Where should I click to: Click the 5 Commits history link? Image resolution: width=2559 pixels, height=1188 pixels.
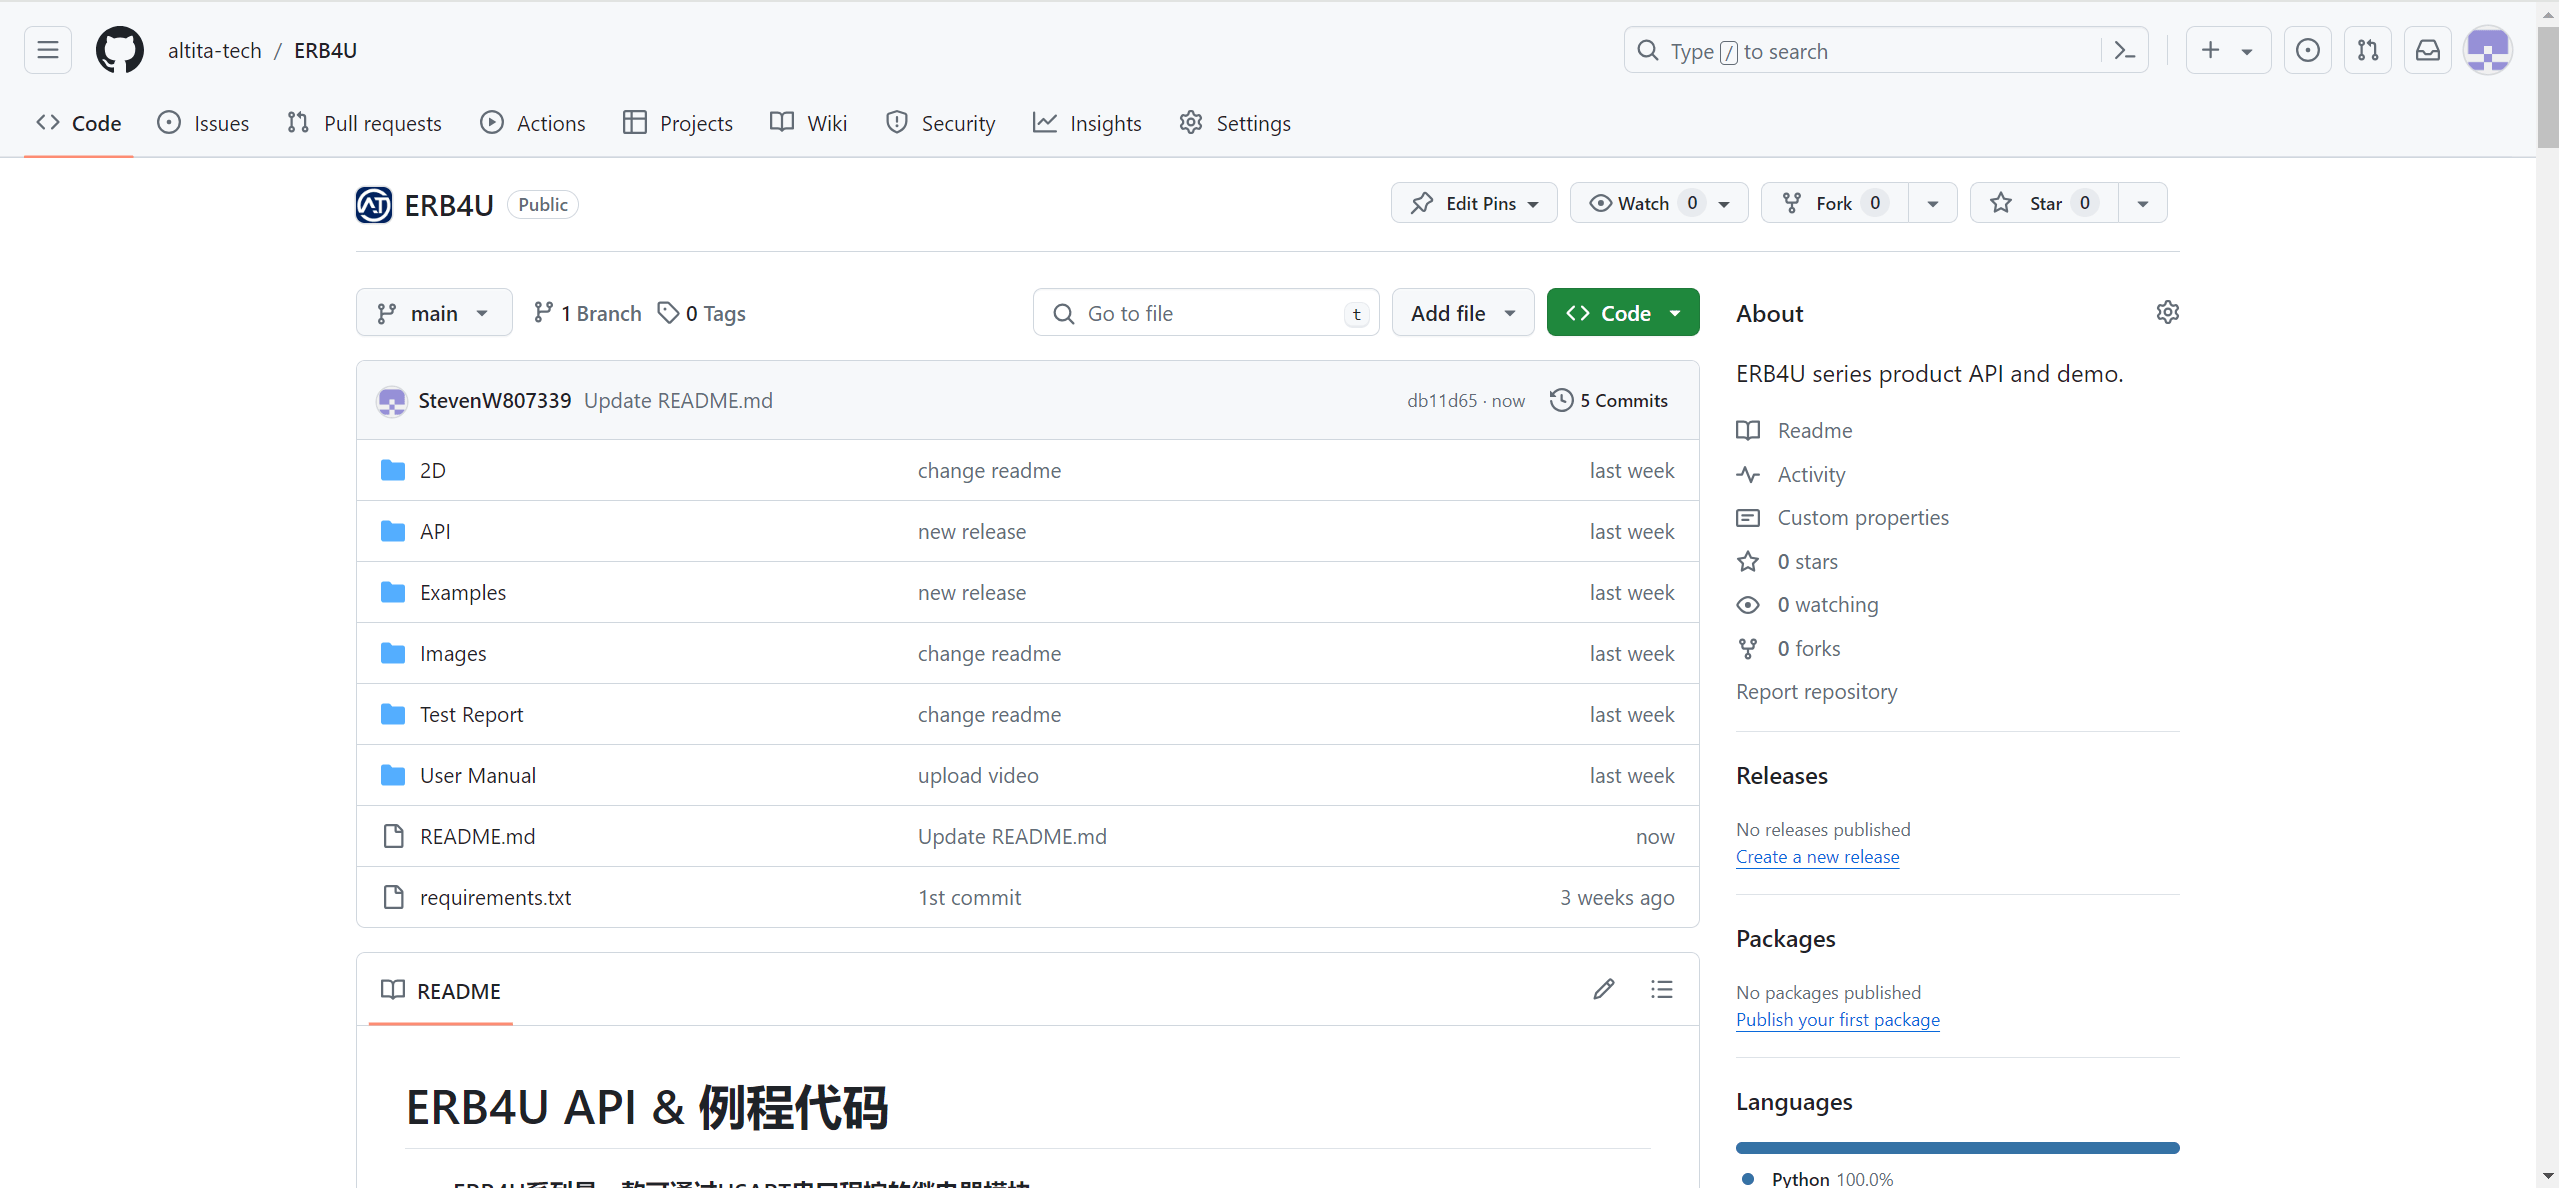[x=1609, y=400]
